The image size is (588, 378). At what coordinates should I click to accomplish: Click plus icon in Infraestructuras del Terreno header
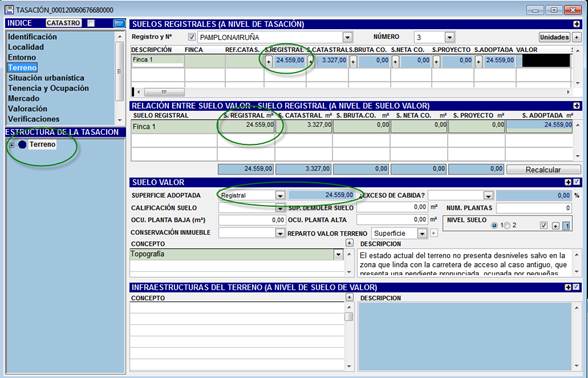coord(568,287)
